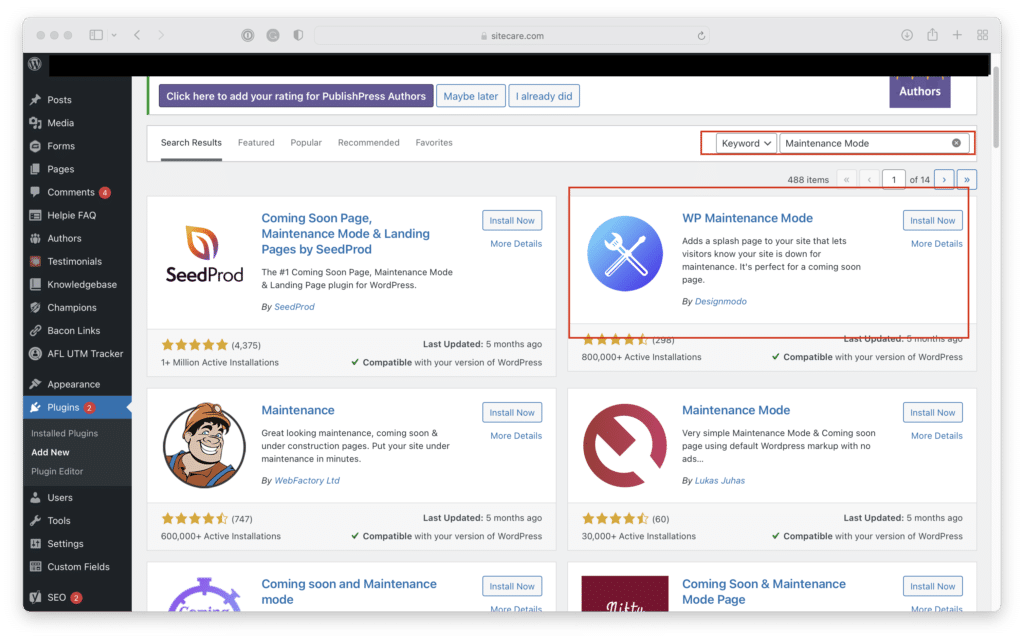
Task: Click the Knowledgebase icon
Action: click(35, 284)
